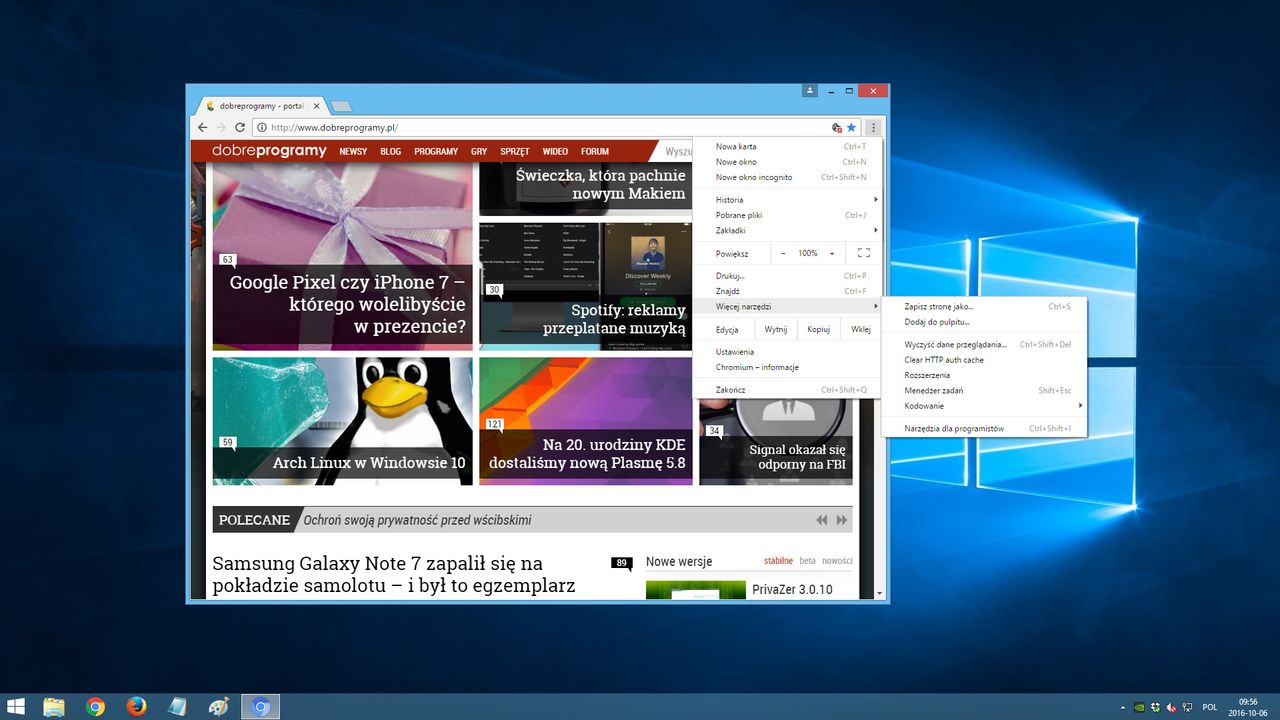This screenshot has width=1280, height=720.
Task: Click the site info icon before URL
Action: pos(261,127)
